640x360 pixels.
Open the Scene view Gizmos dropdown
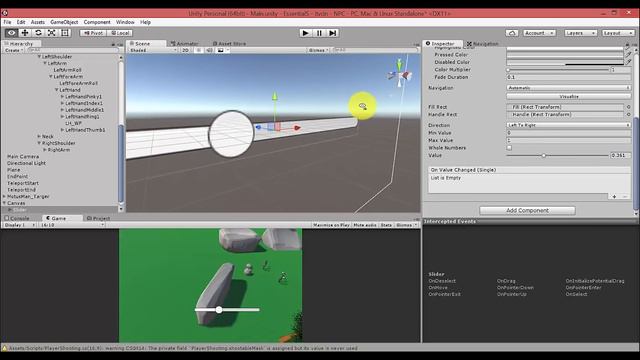[319, 50]
